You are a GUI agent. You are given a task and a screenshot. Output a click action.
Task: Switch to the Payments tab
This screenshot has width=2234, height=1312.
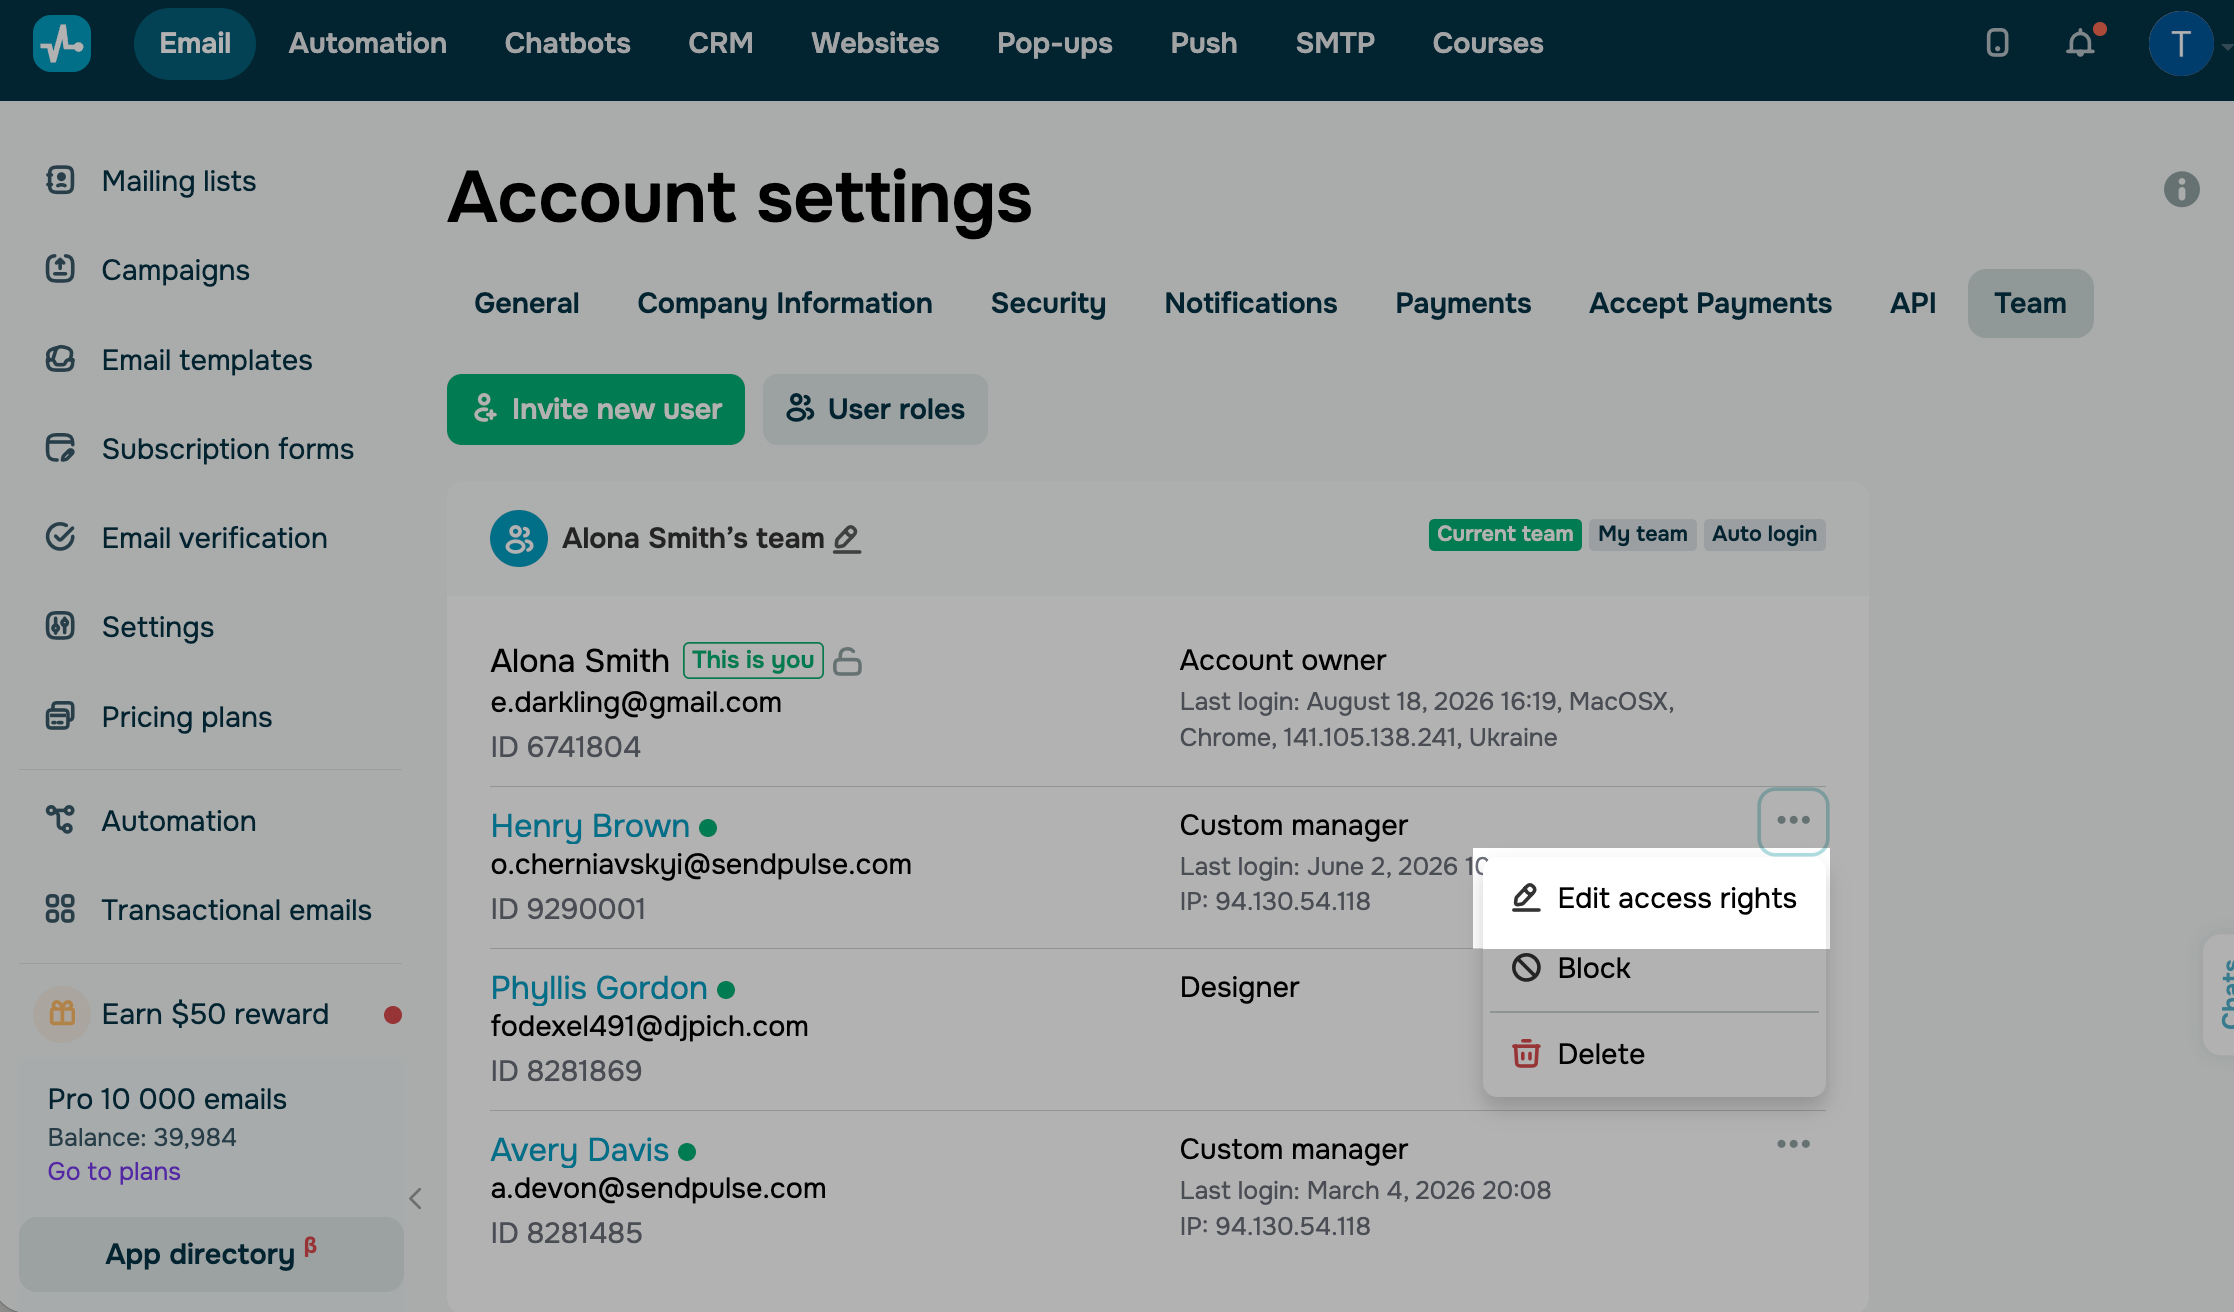point(1463,303)
